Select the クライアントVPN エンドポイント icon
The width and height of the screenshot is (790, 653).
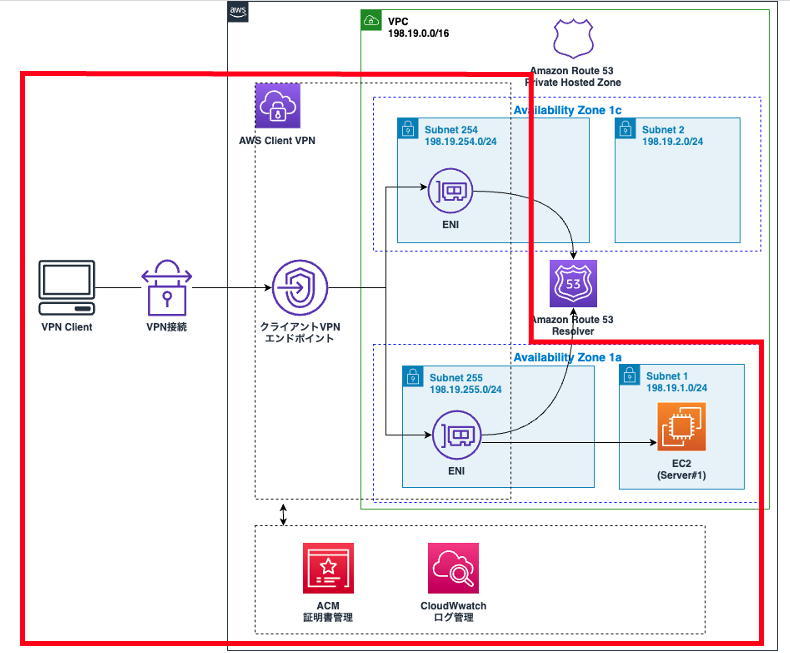coord(300,288)
